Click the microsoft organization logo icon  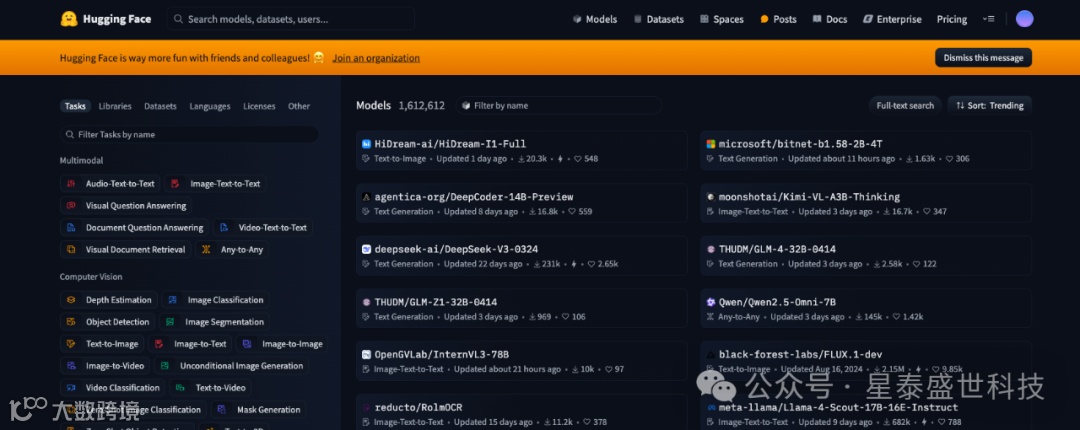point(712,144)
